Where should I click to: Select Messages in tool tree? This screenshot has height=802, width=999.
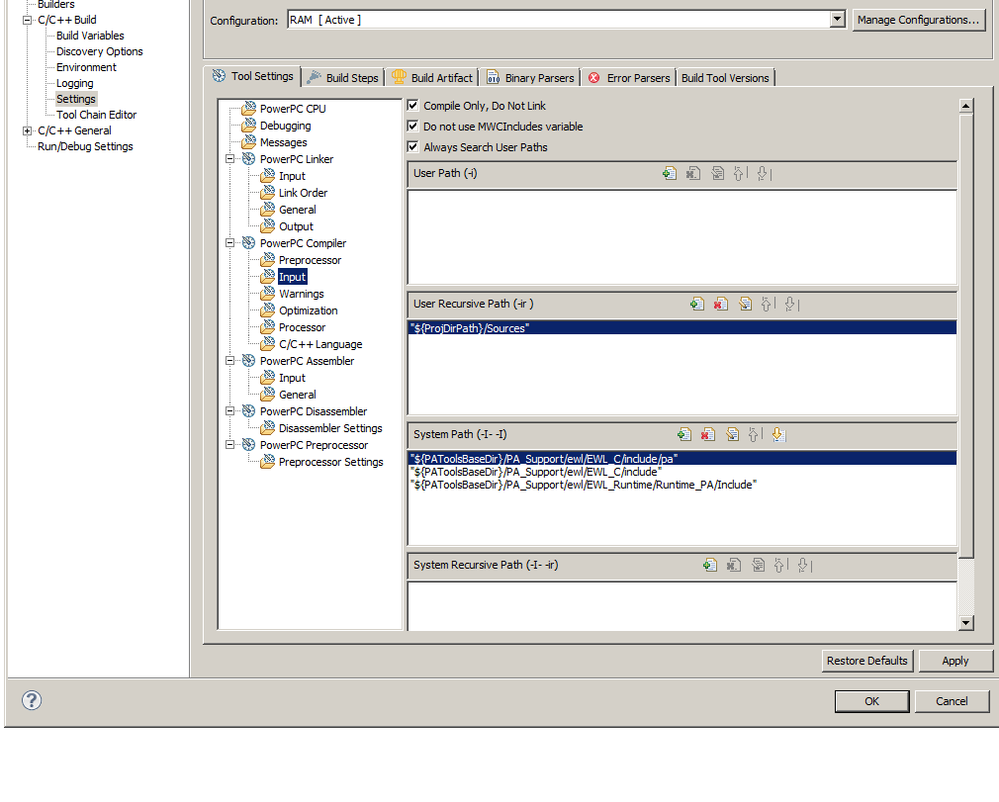click(284, 142)
